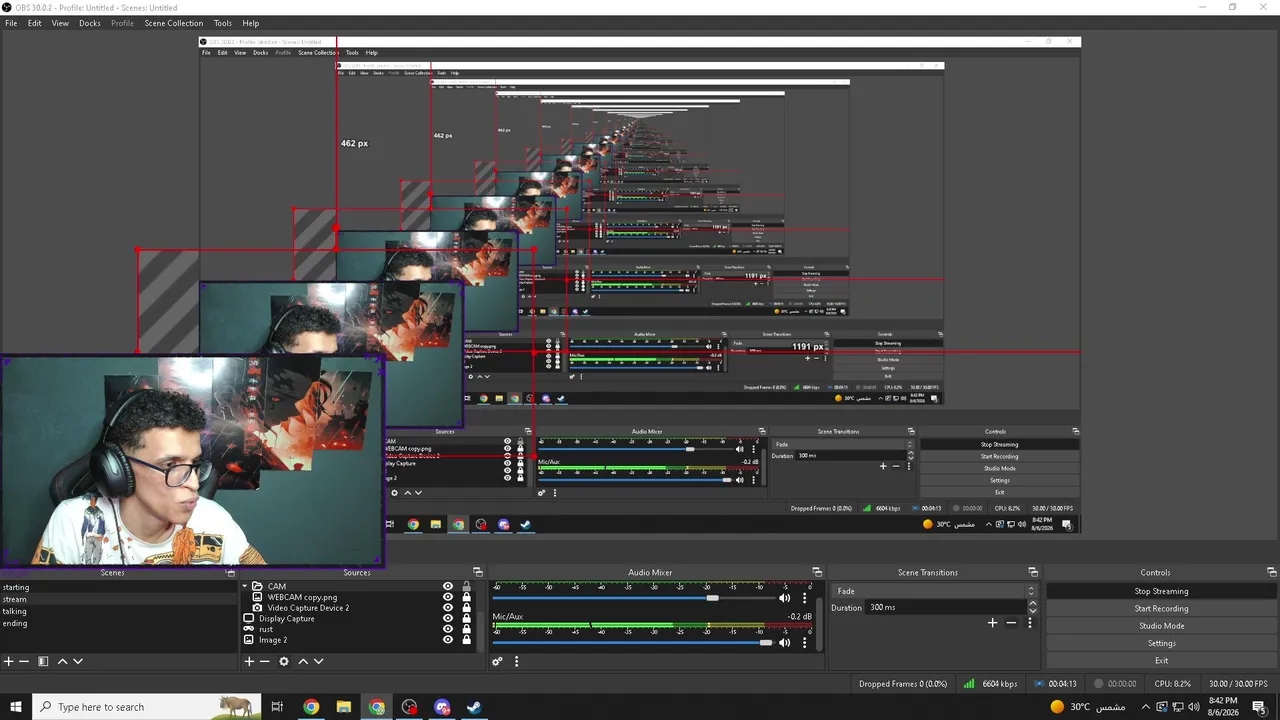This screenshot has width=1280, height=720.
Task: Move selected scene up in Scenes dock
Action: point(62,661)
